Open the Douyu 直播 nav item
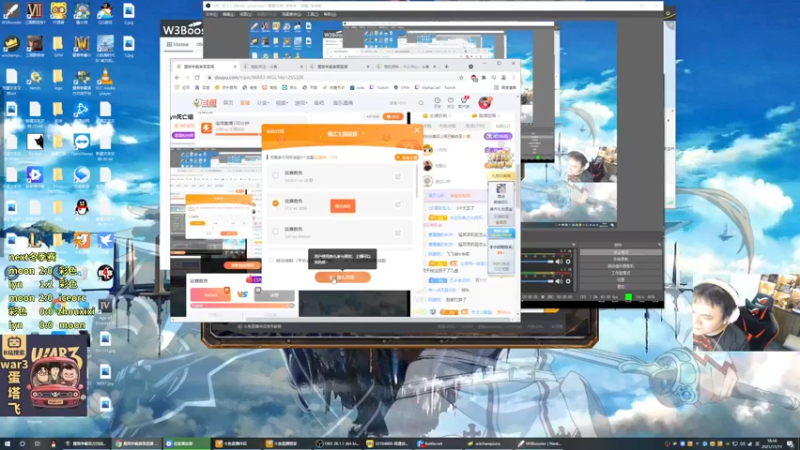The width and height of the screenshot is (800, 450). 245,103
